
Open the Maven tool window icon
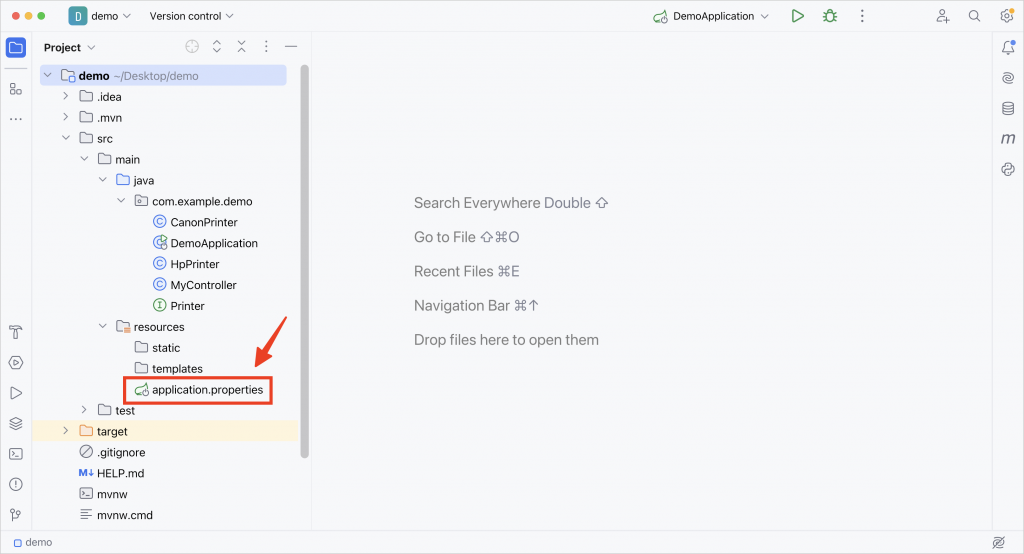click(1008, 138)
